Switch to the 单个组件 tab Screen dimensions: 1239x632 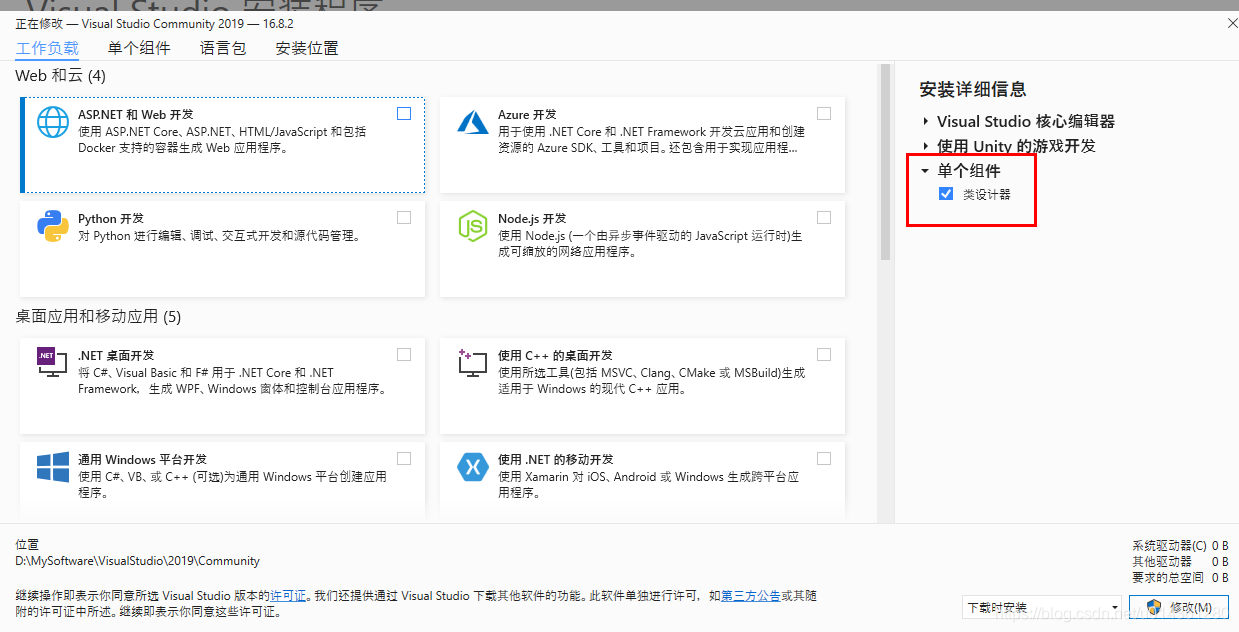tap(139, 48)
